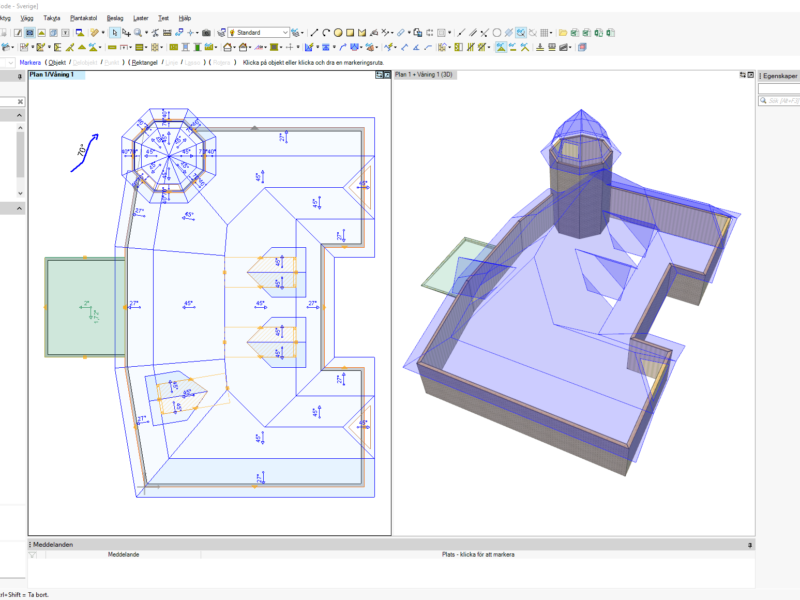Click the first green Excel export icon
Image resolution: width=800 pixels, height=600 pixels.
click(x=575, y=33)
